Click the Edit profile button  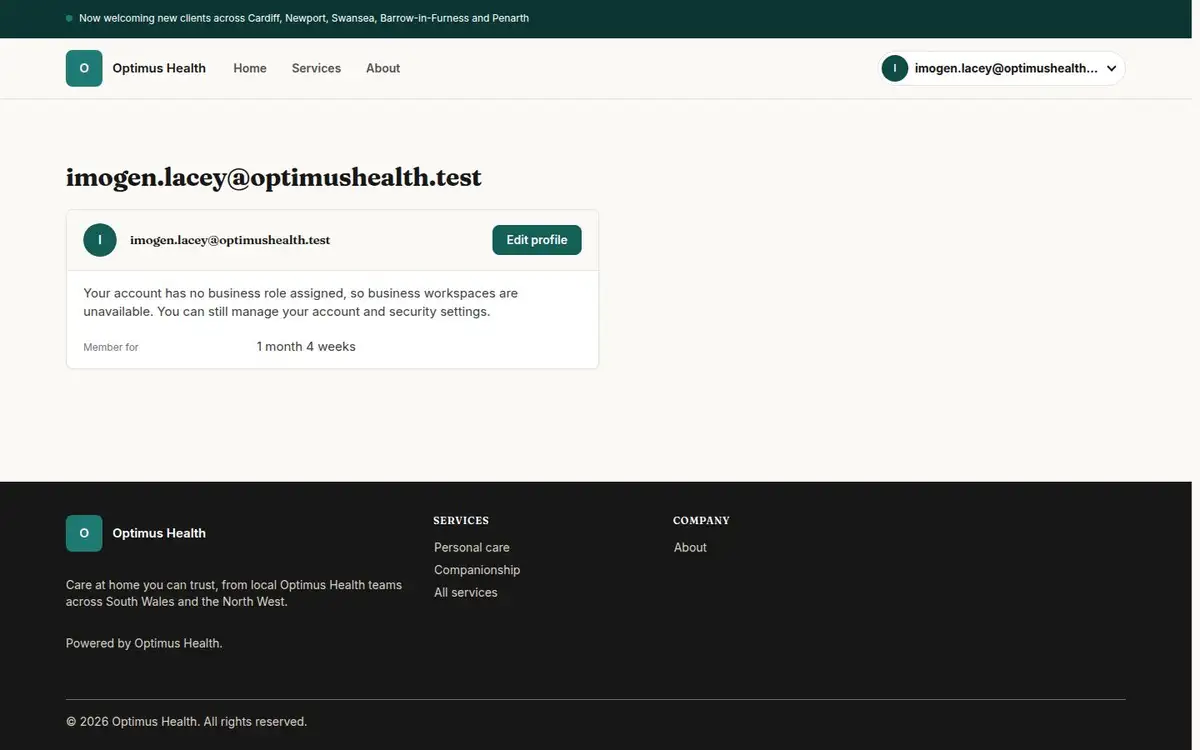(537, 240)
